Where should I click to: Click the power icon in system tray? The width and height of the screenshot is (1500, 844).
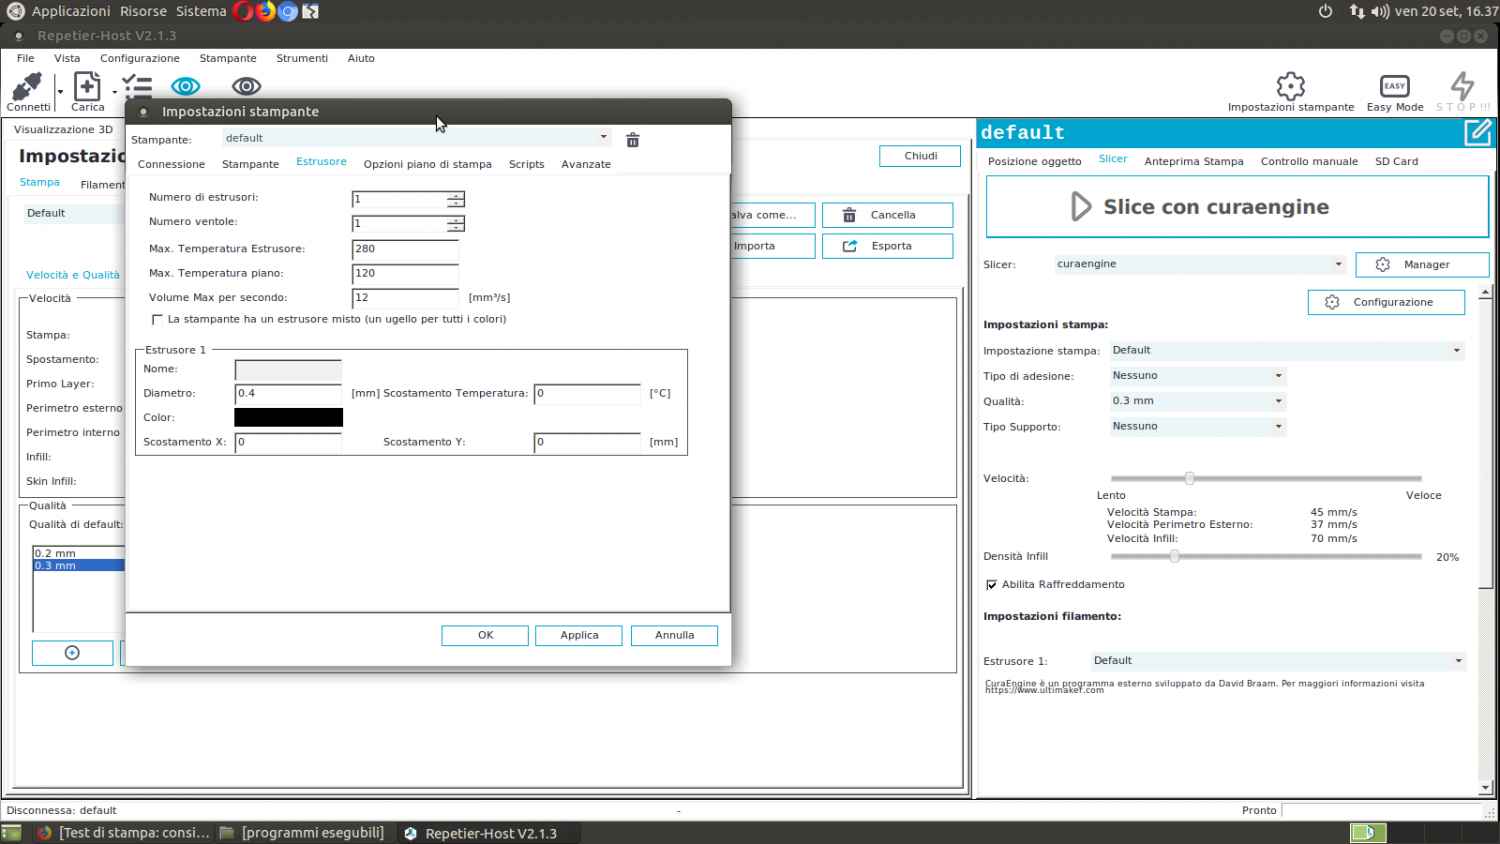click(1325, 11)
